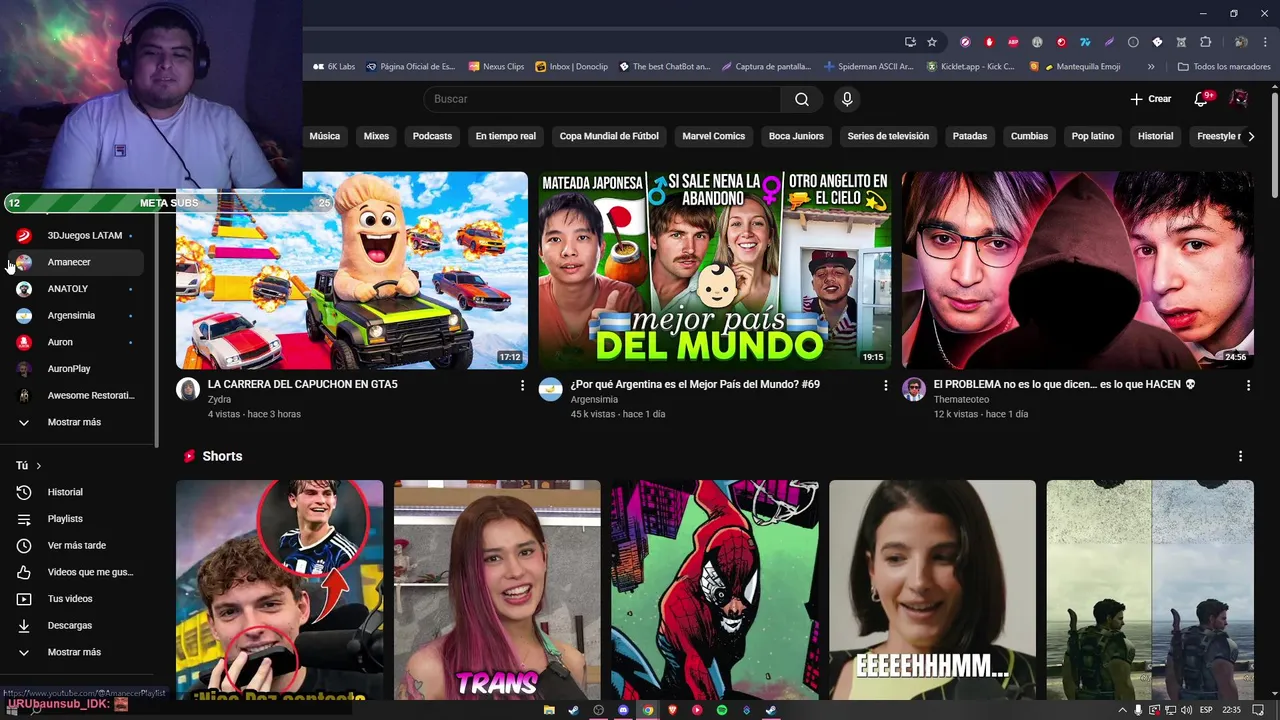Select Copa Mundial de Fútbol chip

(609, 136)
